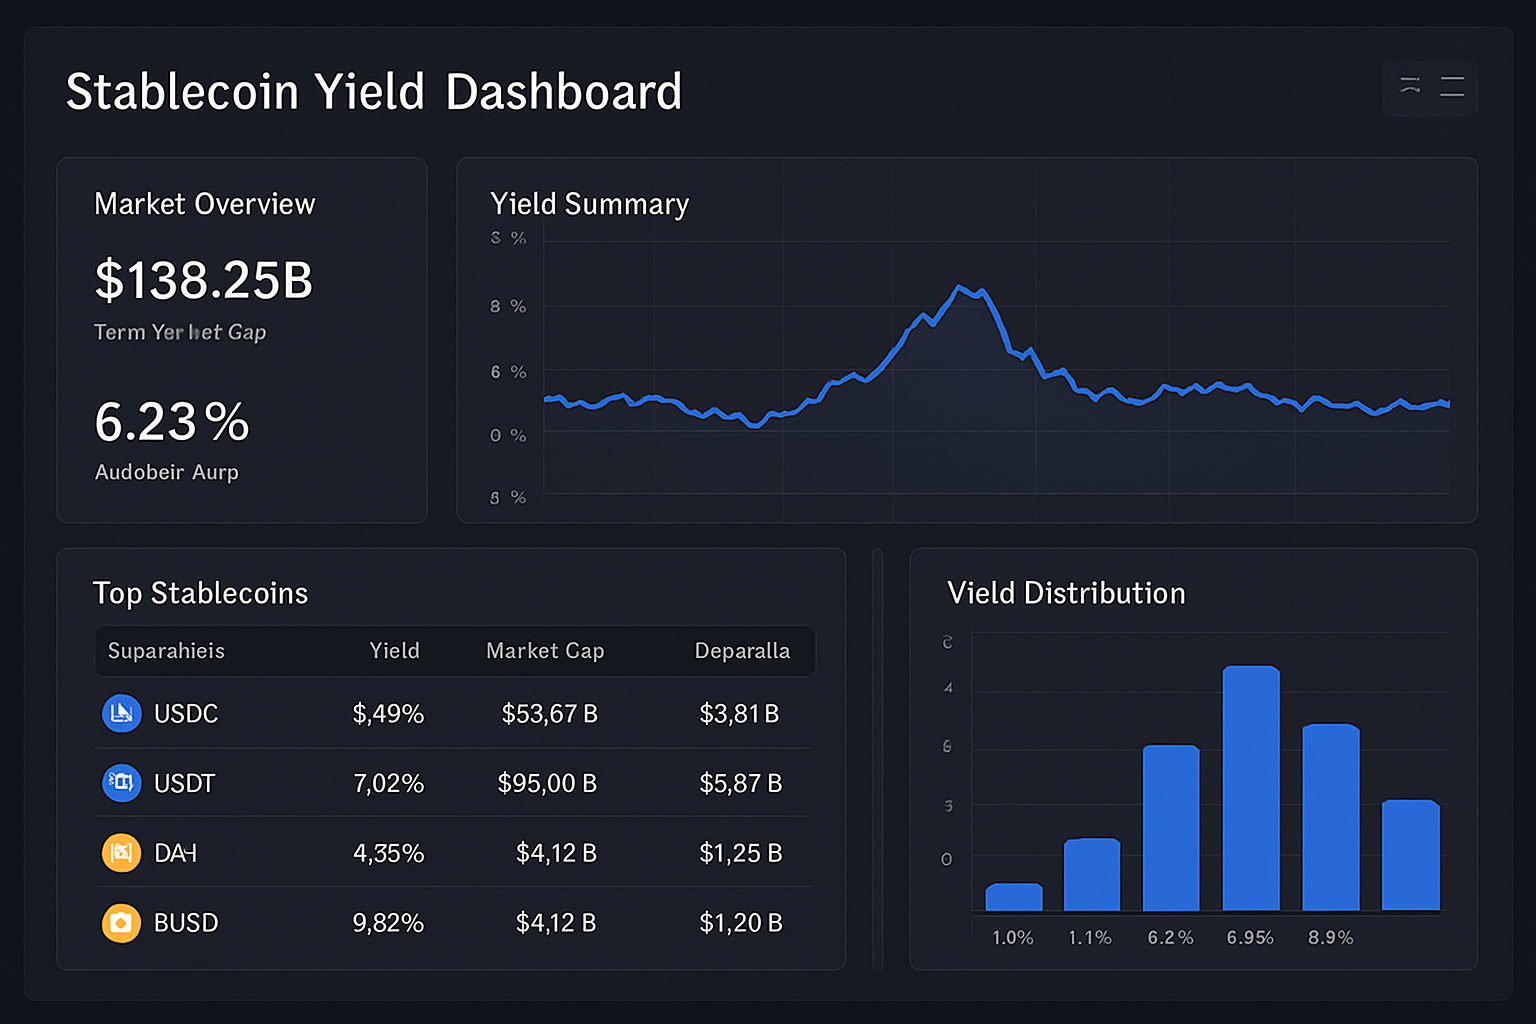Sort the table by the Stablecoins column

166,650
